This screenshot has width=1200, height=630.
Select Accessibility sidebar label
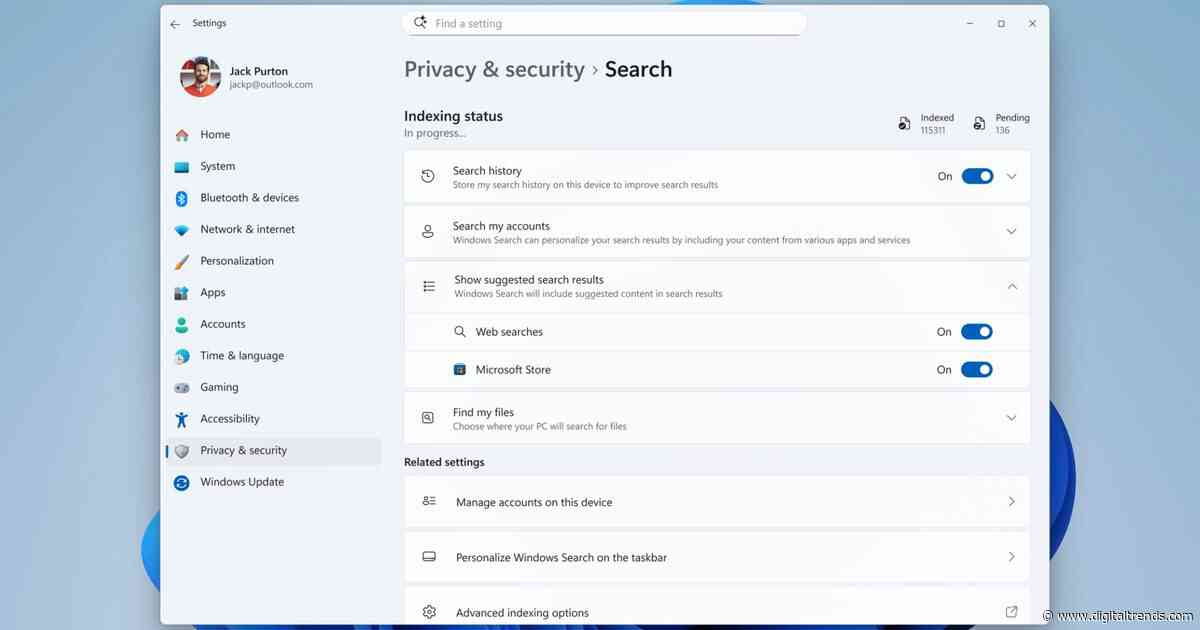click(230, 419)
